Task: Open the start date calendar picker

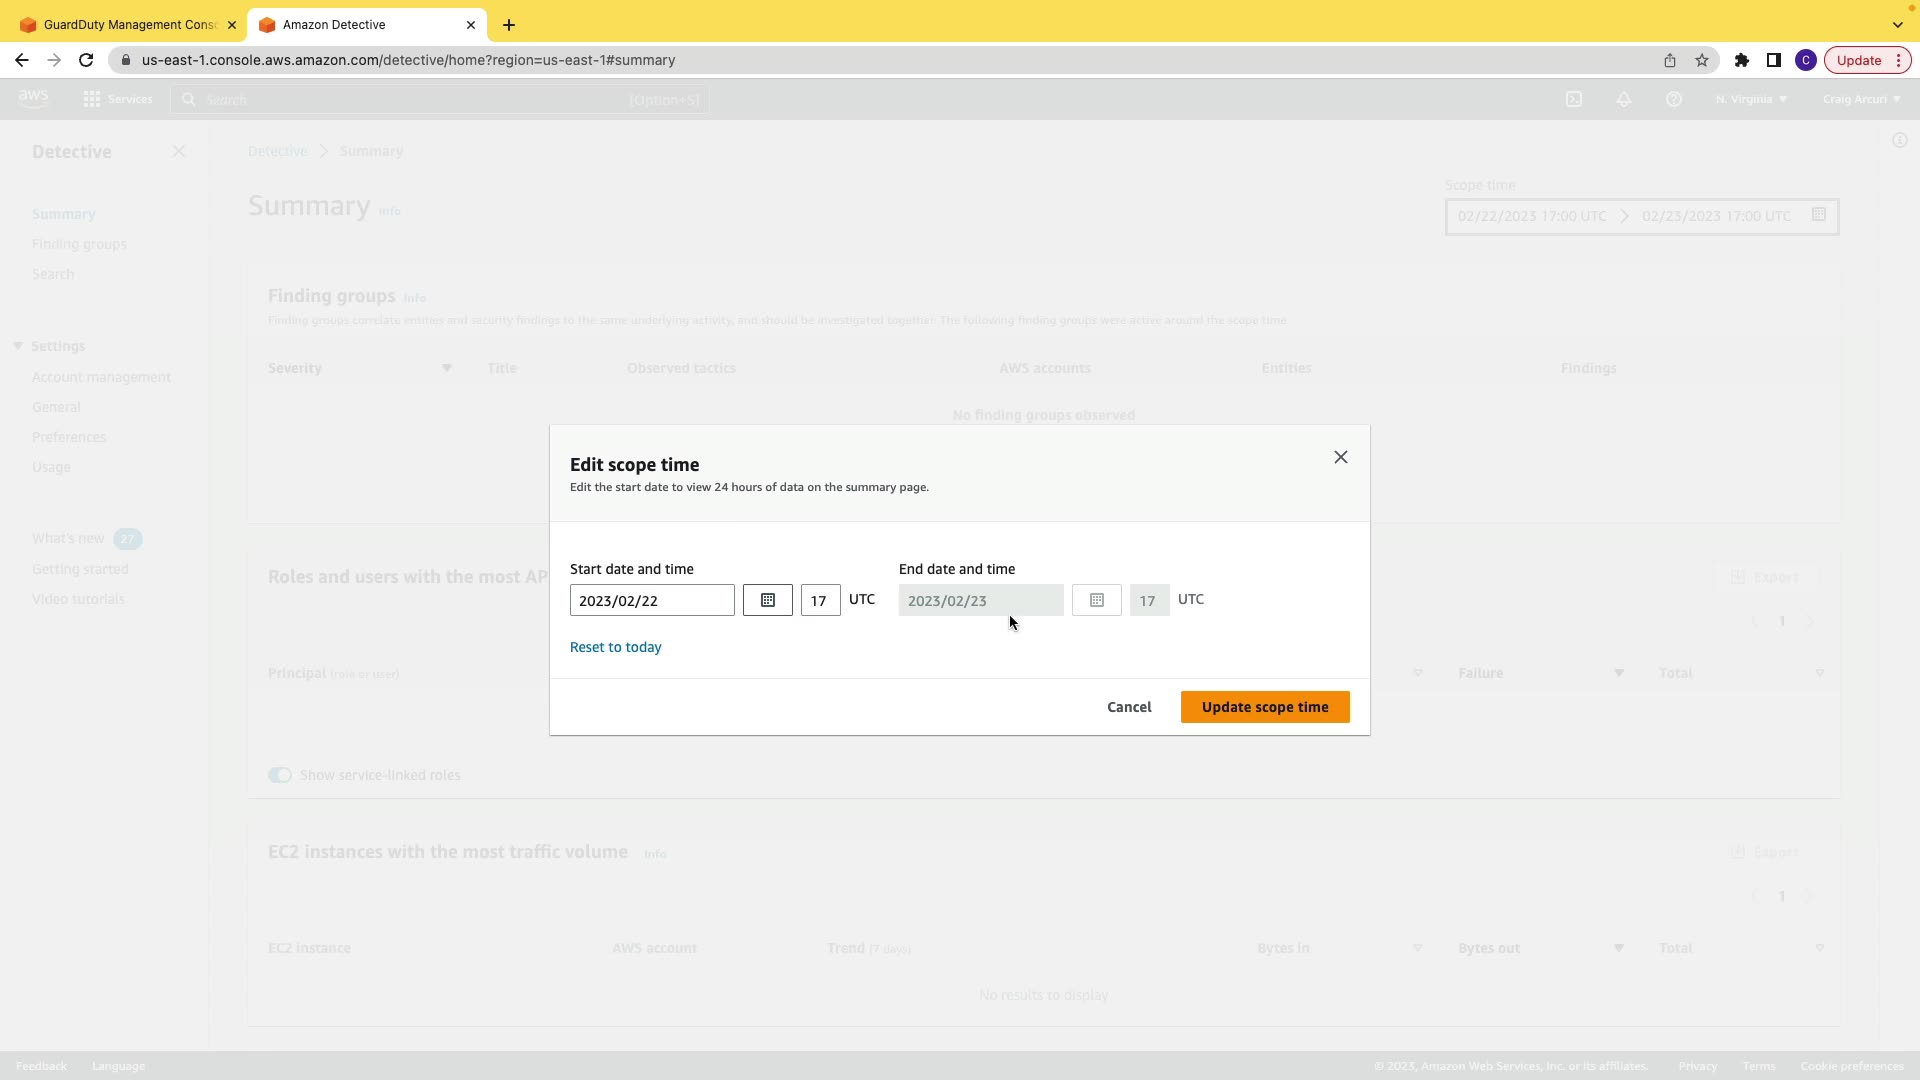Action: pyautogui.click(x=767, y=600)
